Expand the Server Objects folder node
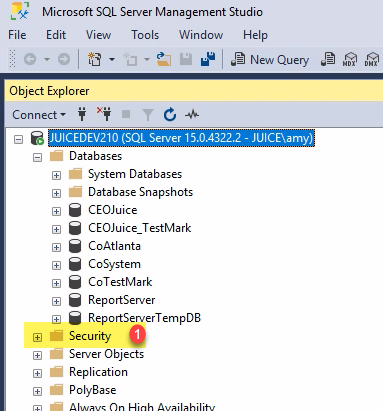Viewport: 383px width, 411px height. pyautogui.click(x=37, y=355)
